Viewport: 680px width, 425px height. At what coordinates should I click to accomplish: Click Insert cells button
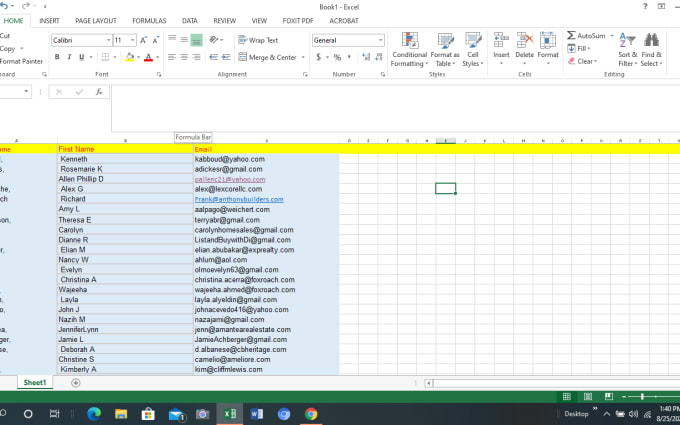point(501,49)
